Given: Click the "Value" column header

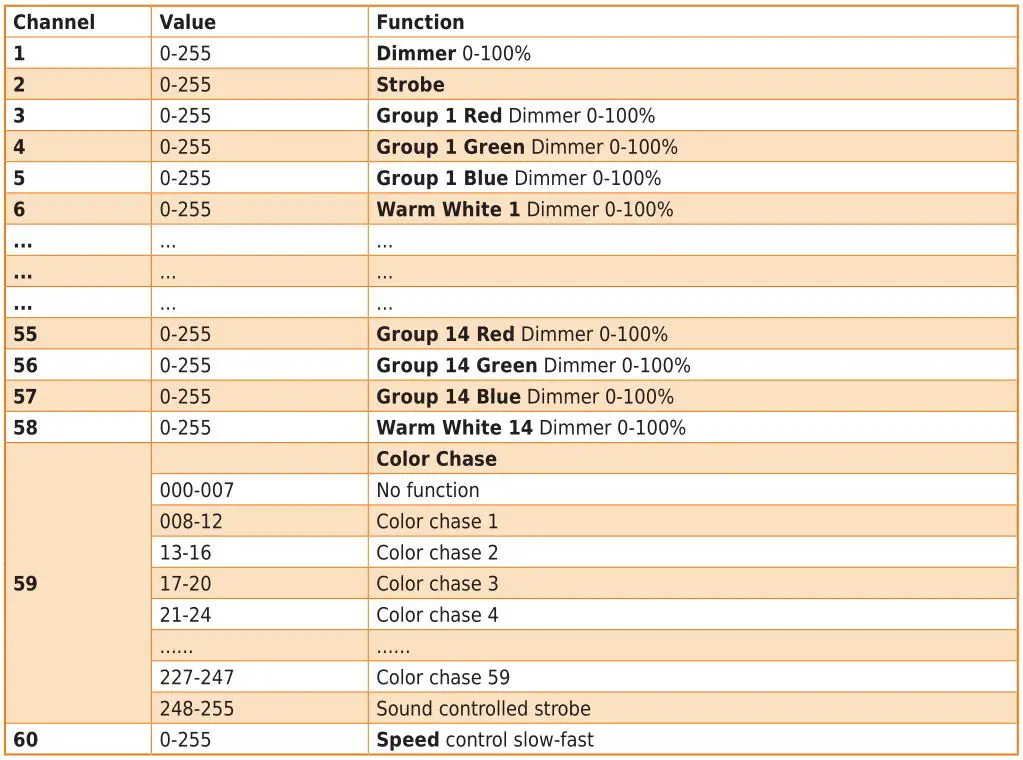Looking at the screenshot, I should coord(188,22).
